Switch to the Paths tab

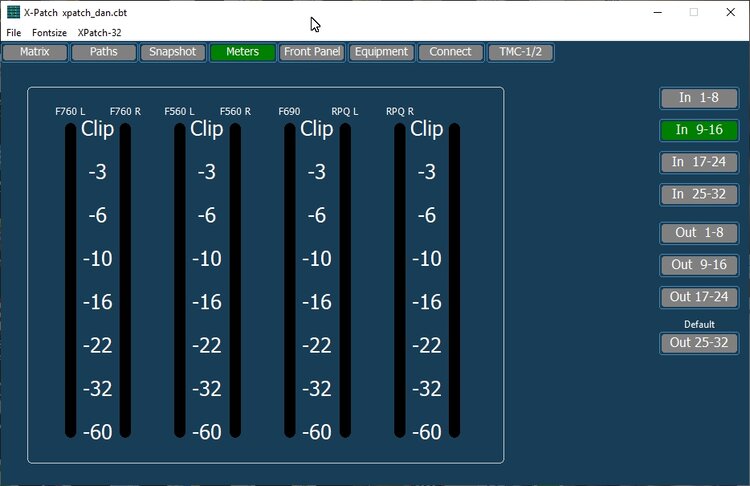[x=104, y=52]
